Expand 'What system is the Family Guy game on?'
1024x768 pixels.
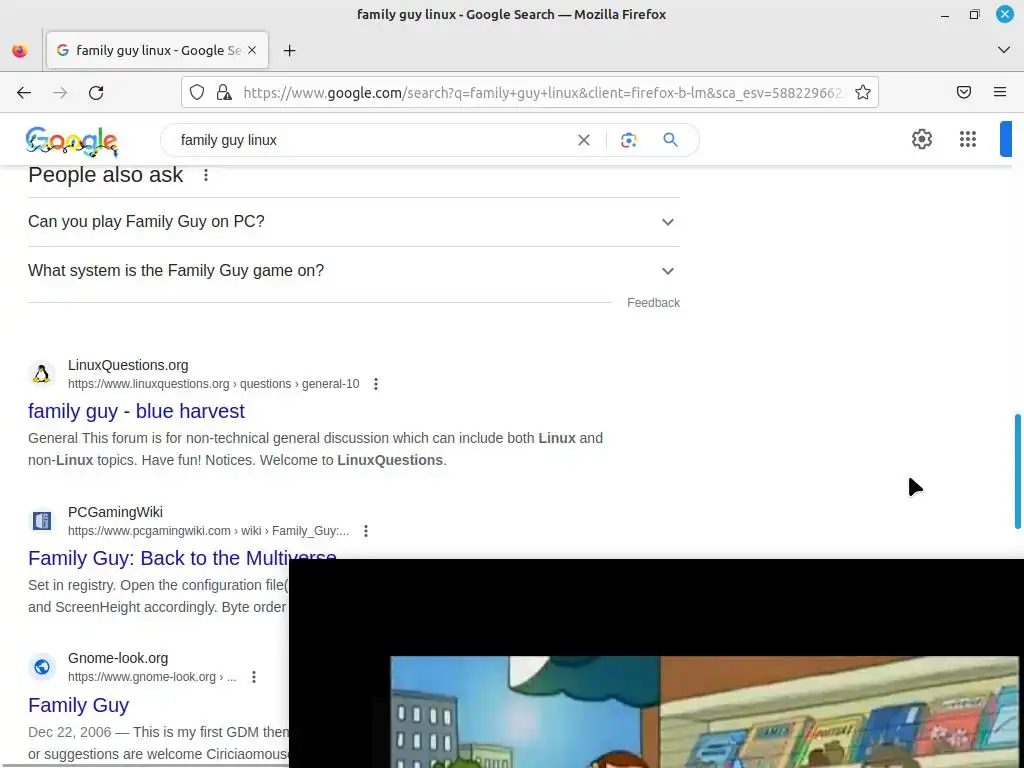coord(354,271)
